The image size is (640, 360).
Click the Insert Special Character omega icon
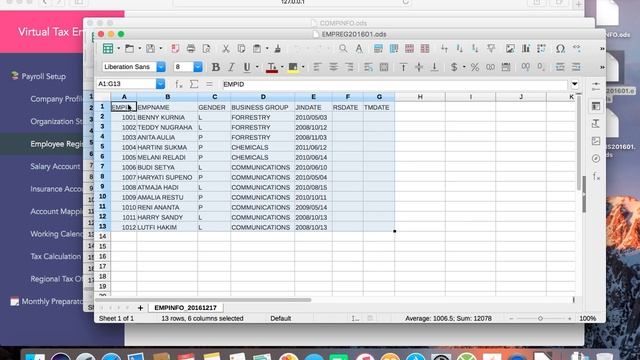[560, 49]
